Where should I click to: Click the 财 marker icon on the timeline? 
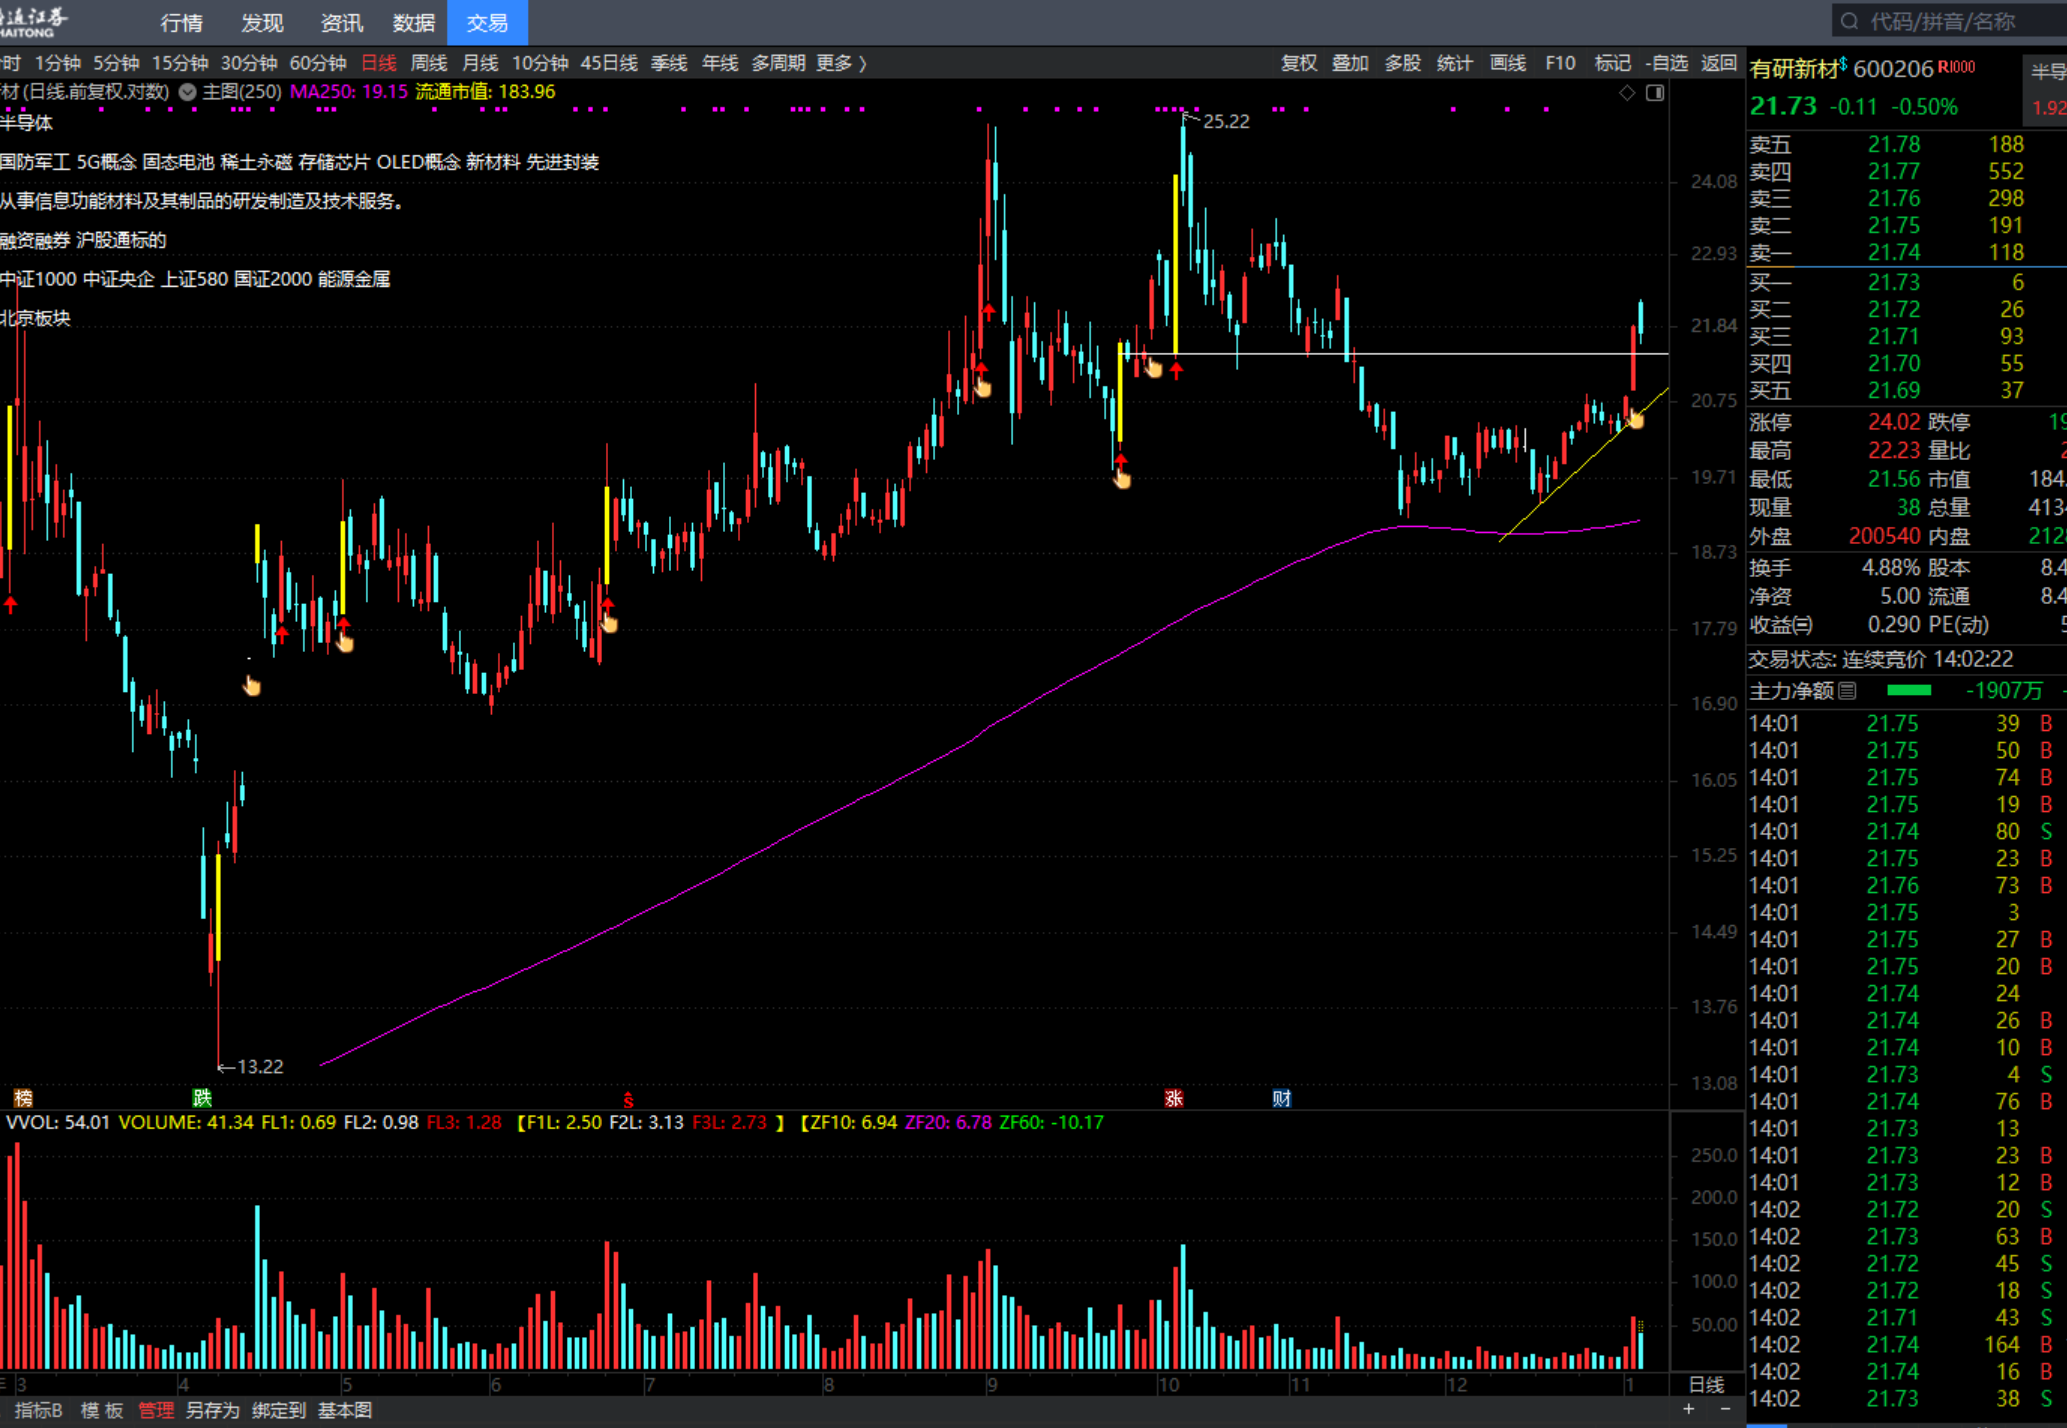coord(1281,1098)
